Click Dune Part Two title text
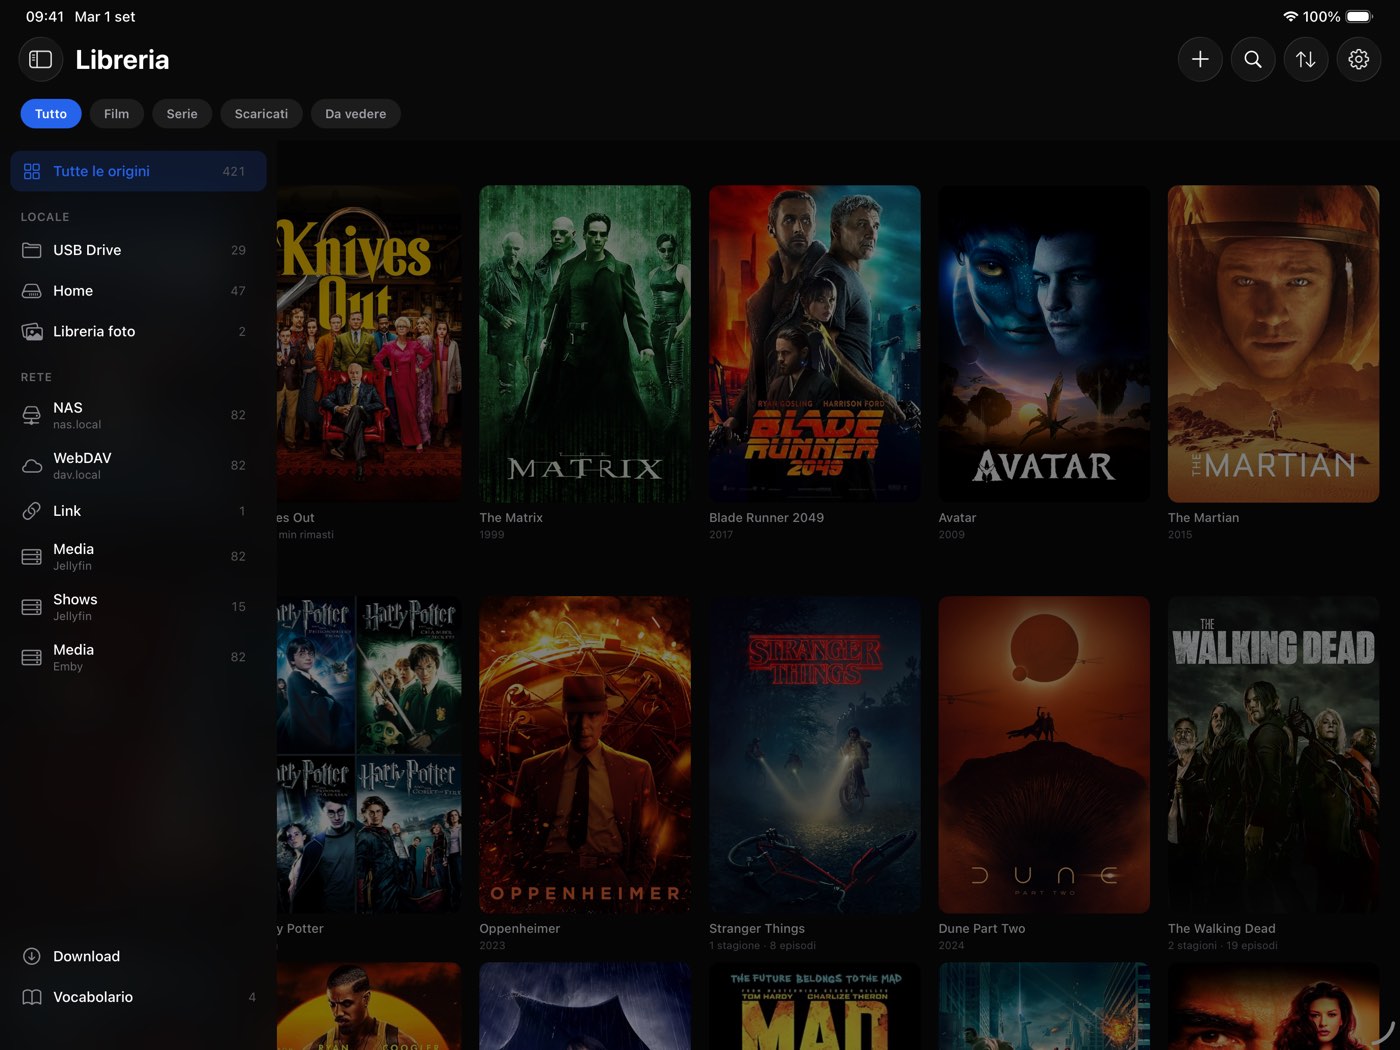The image size is (1400, 1050). coord(982,929)
